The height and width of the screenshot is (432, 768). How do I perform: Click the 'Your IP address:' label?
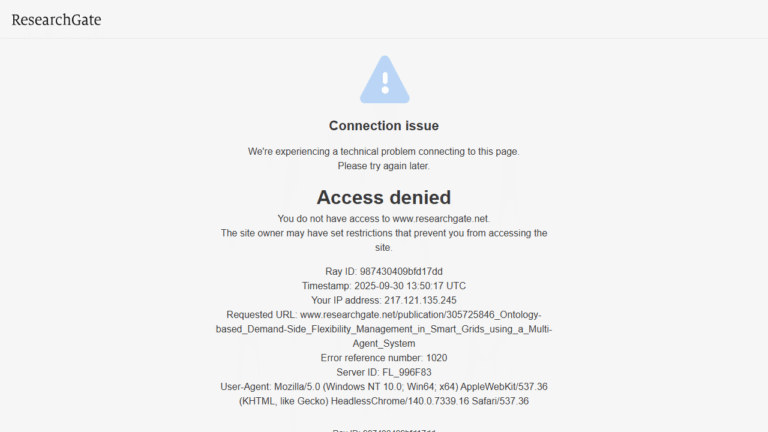pyautogui.click(x=346, y=300)
